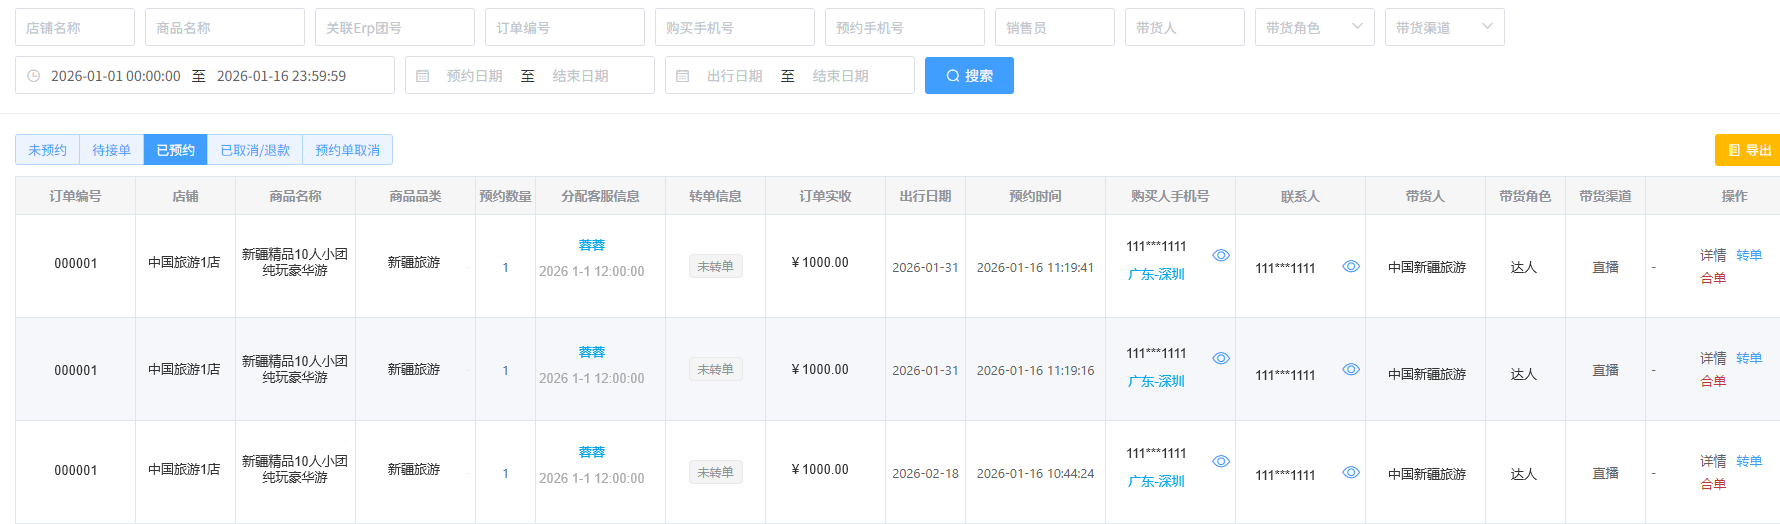Click the 预约日期 start date field
The height and width of the screenshot is (524, 1780).
pyautogui.click(x=474, y=76)
